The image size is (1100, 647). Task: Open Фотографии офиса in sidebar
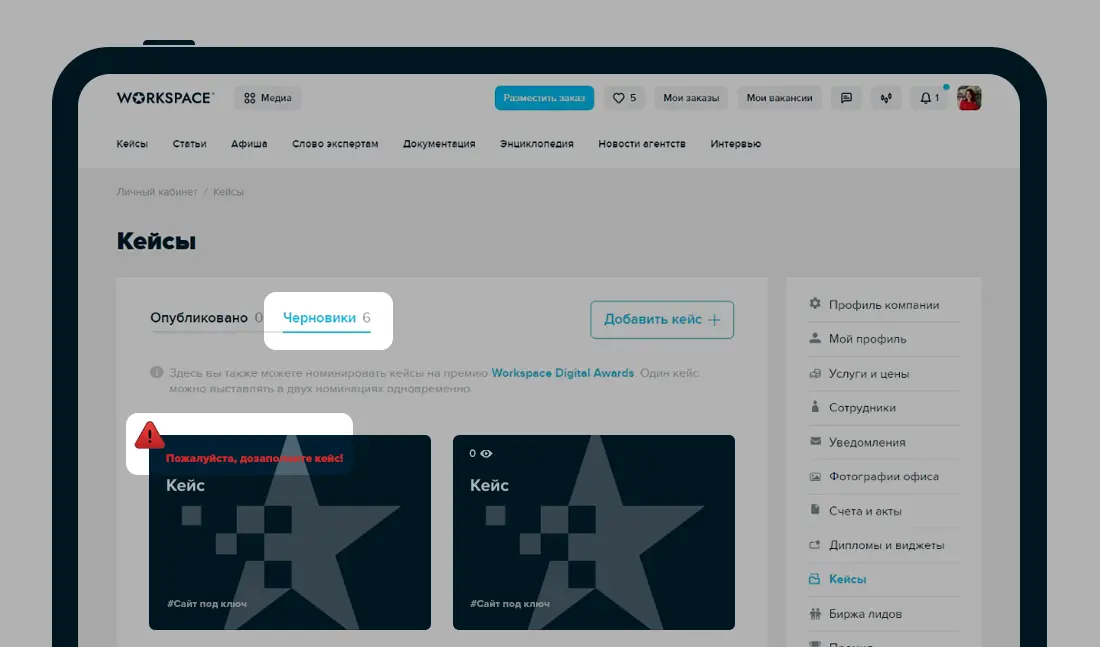pos(884,476)
